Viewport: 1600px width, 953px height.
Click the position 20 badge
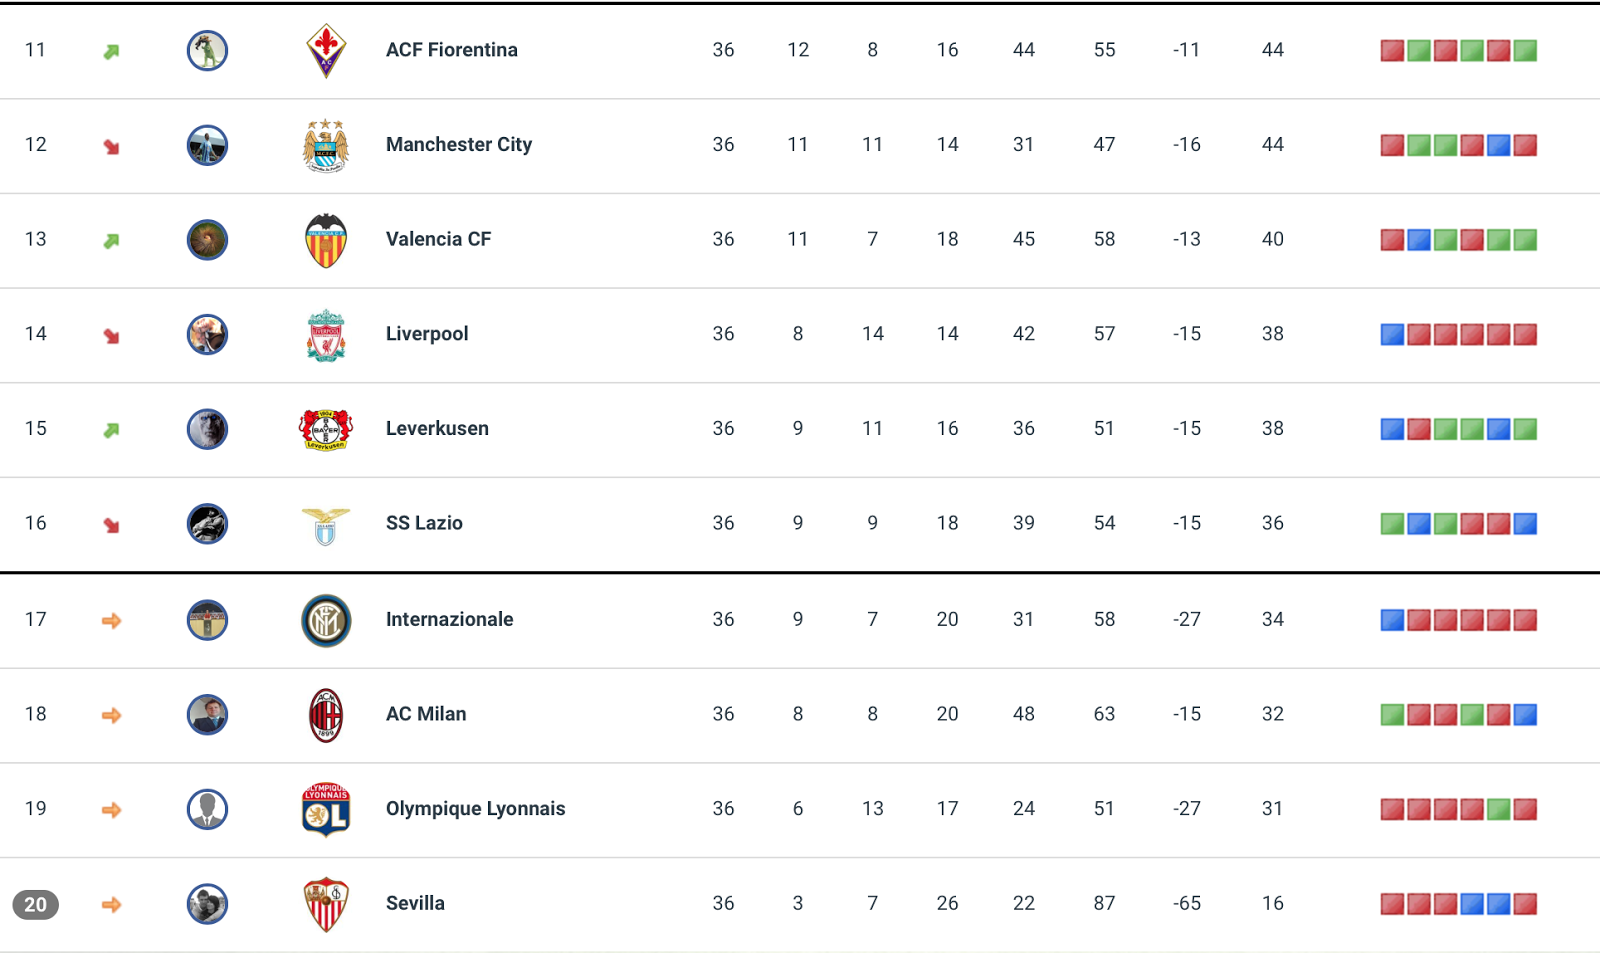[x=35, y=904]
